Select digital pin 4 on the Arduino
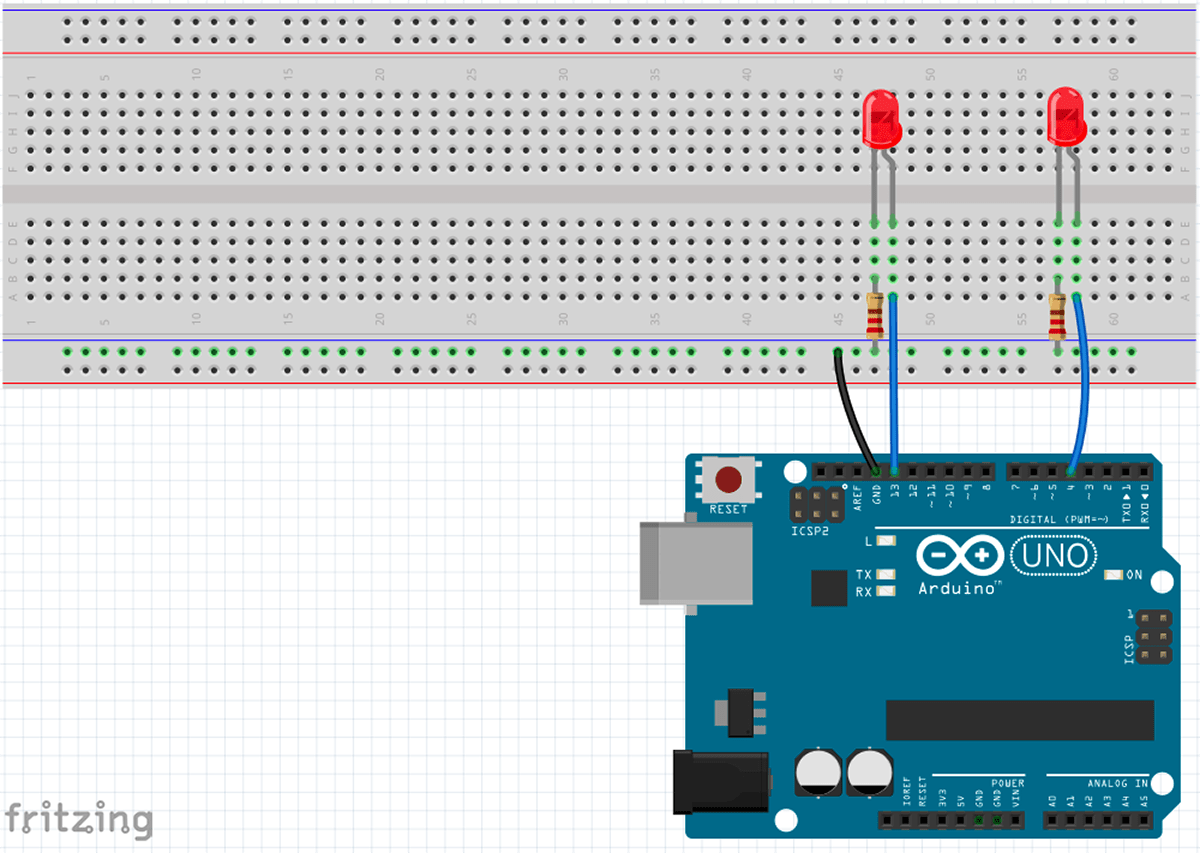1200x853 pixels. click(1072, 472)
